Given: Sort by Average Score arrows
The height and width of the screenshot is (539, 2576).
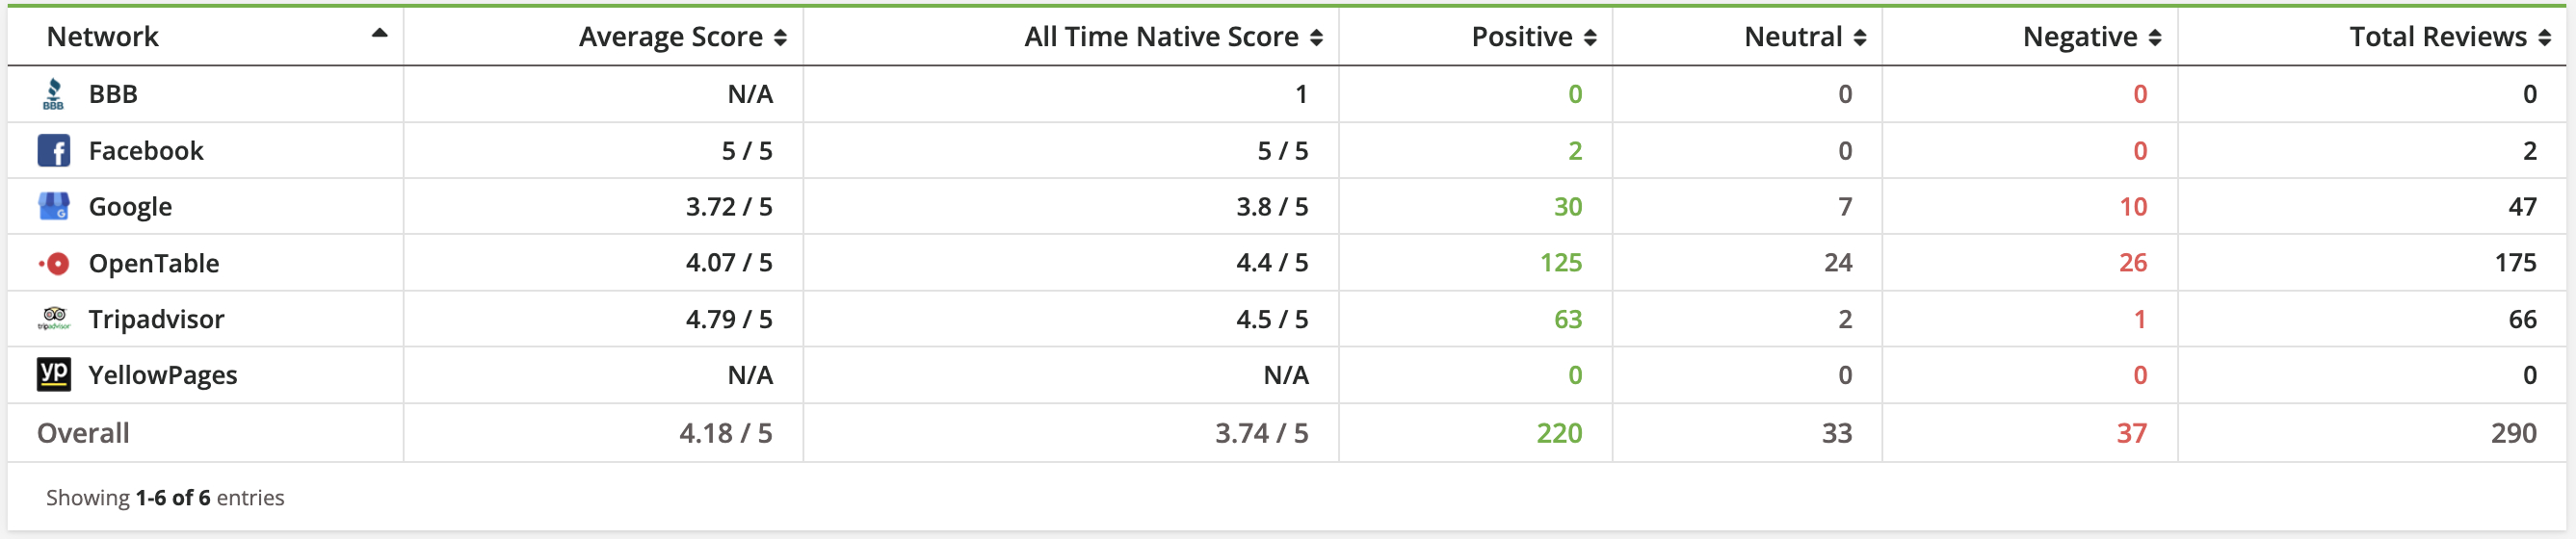Looking at the screenshot, I should [780, 38].
